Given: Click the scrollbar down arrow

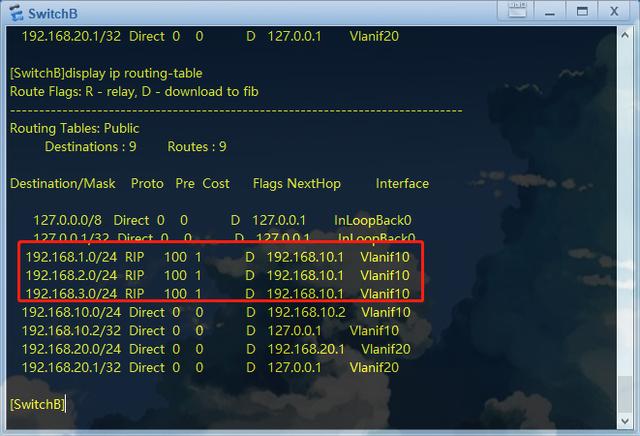Looking at the screenshot, I should coord(624,420).
